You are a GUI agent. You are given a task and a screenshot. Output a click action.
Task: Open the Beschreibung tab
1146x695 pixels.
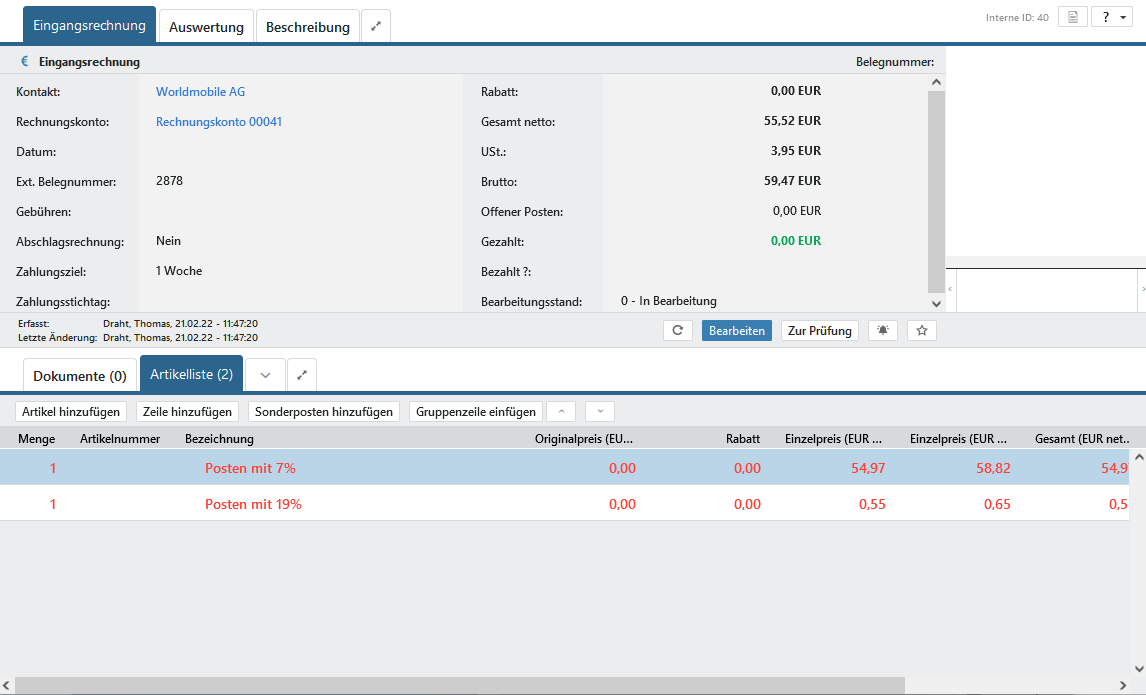coord(307,27)
